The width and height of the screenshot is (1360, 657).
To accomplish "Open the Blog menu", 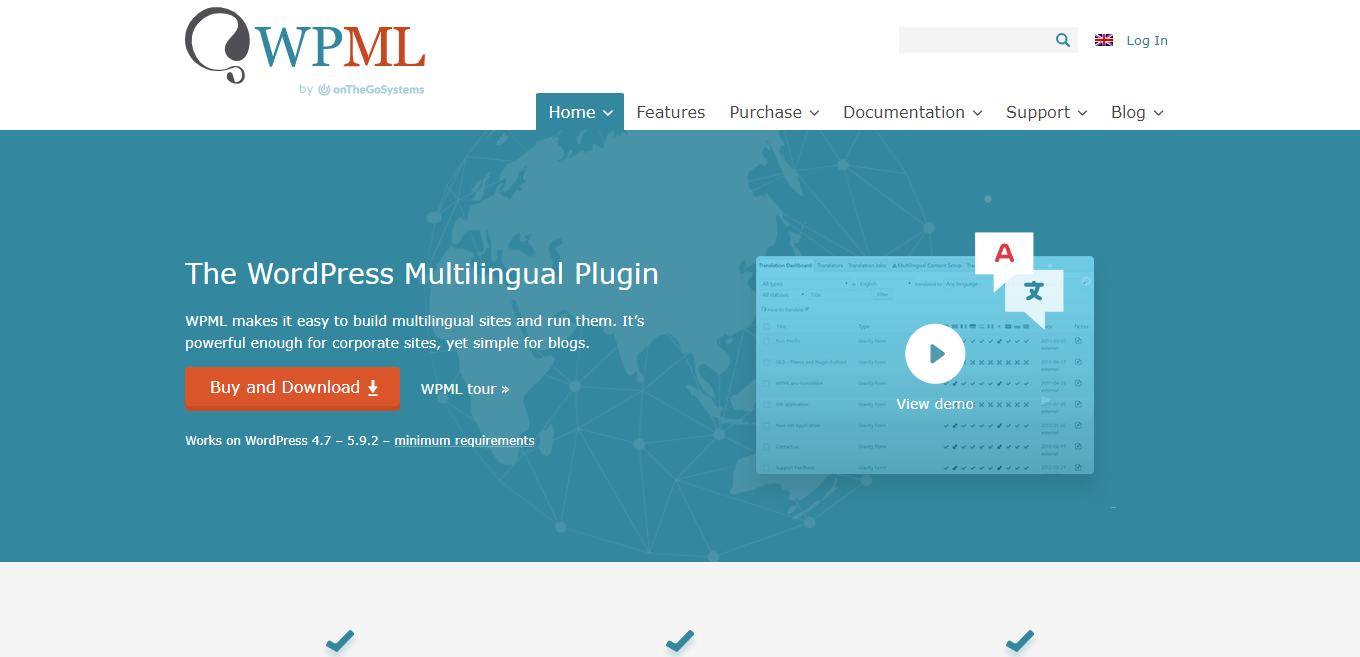I will click(1137, 112).
